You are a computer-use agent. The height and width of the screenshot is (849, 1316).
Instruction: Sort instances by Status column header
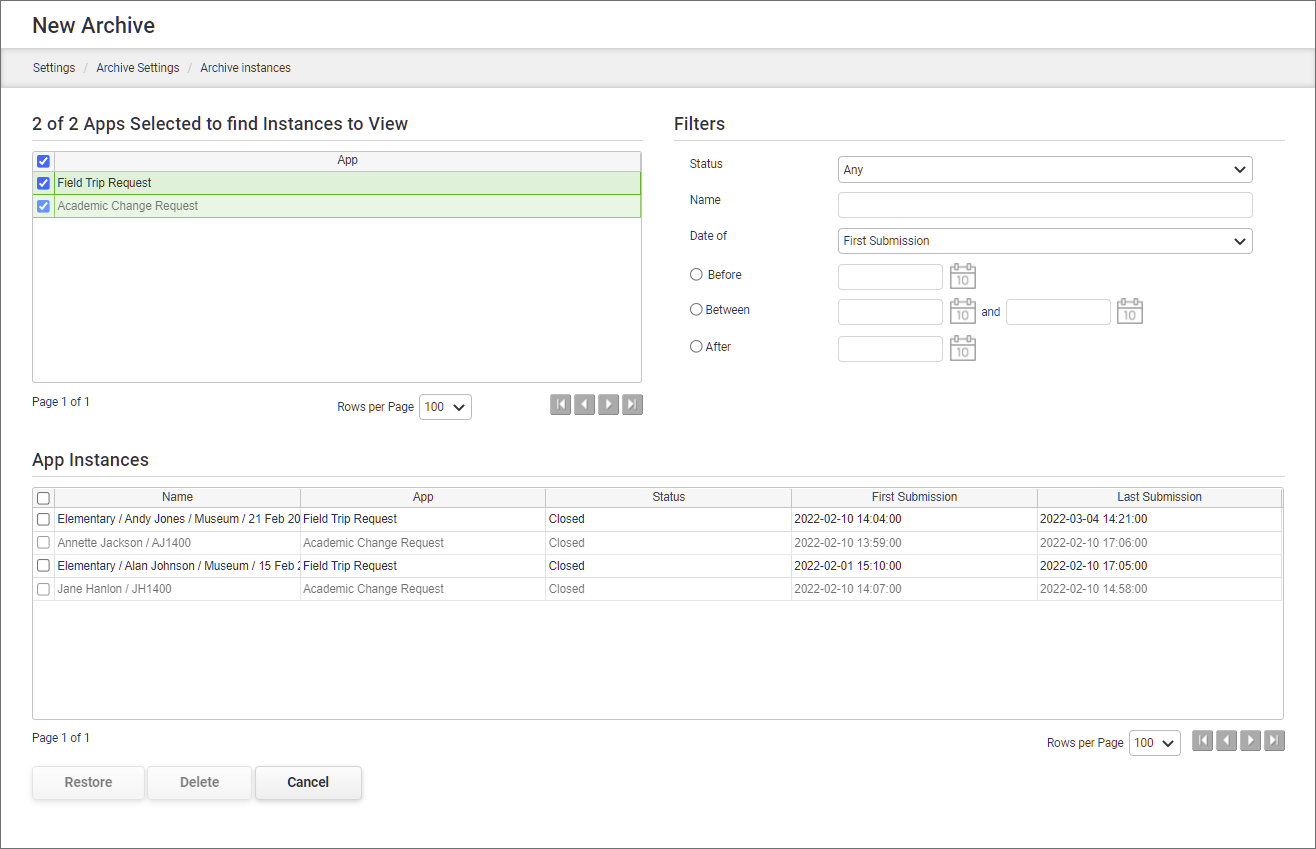point(669,497)
